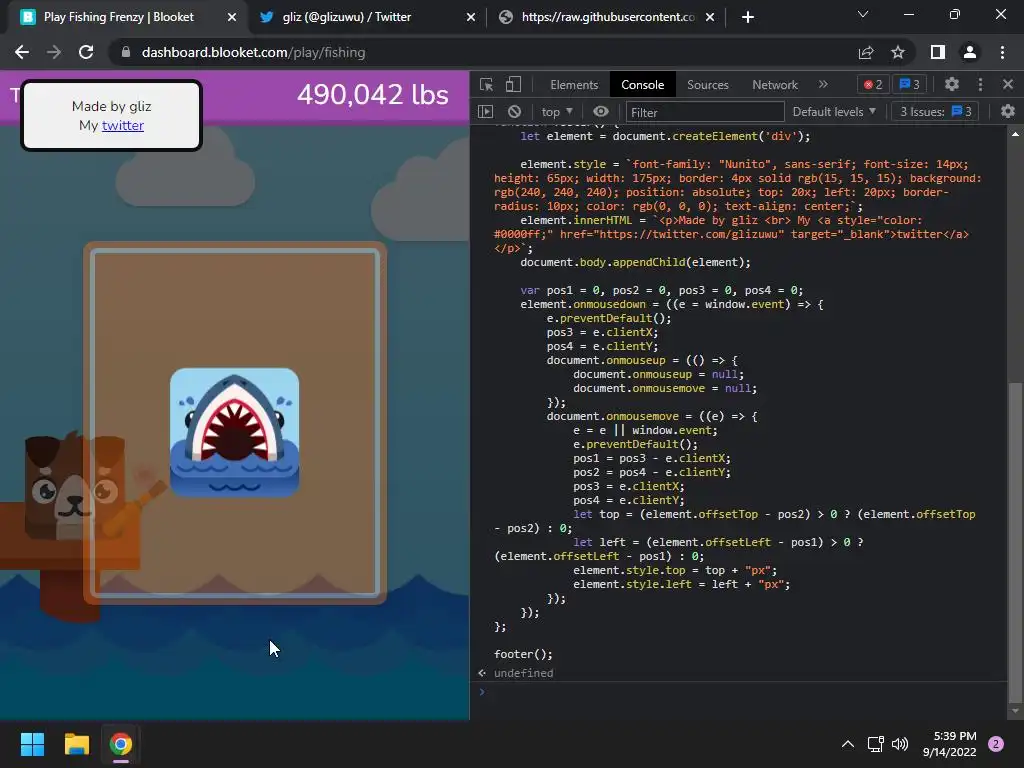Open File Explorer from taskbar
Viewport: 1024px width, 768px height.
pos(76,744)
